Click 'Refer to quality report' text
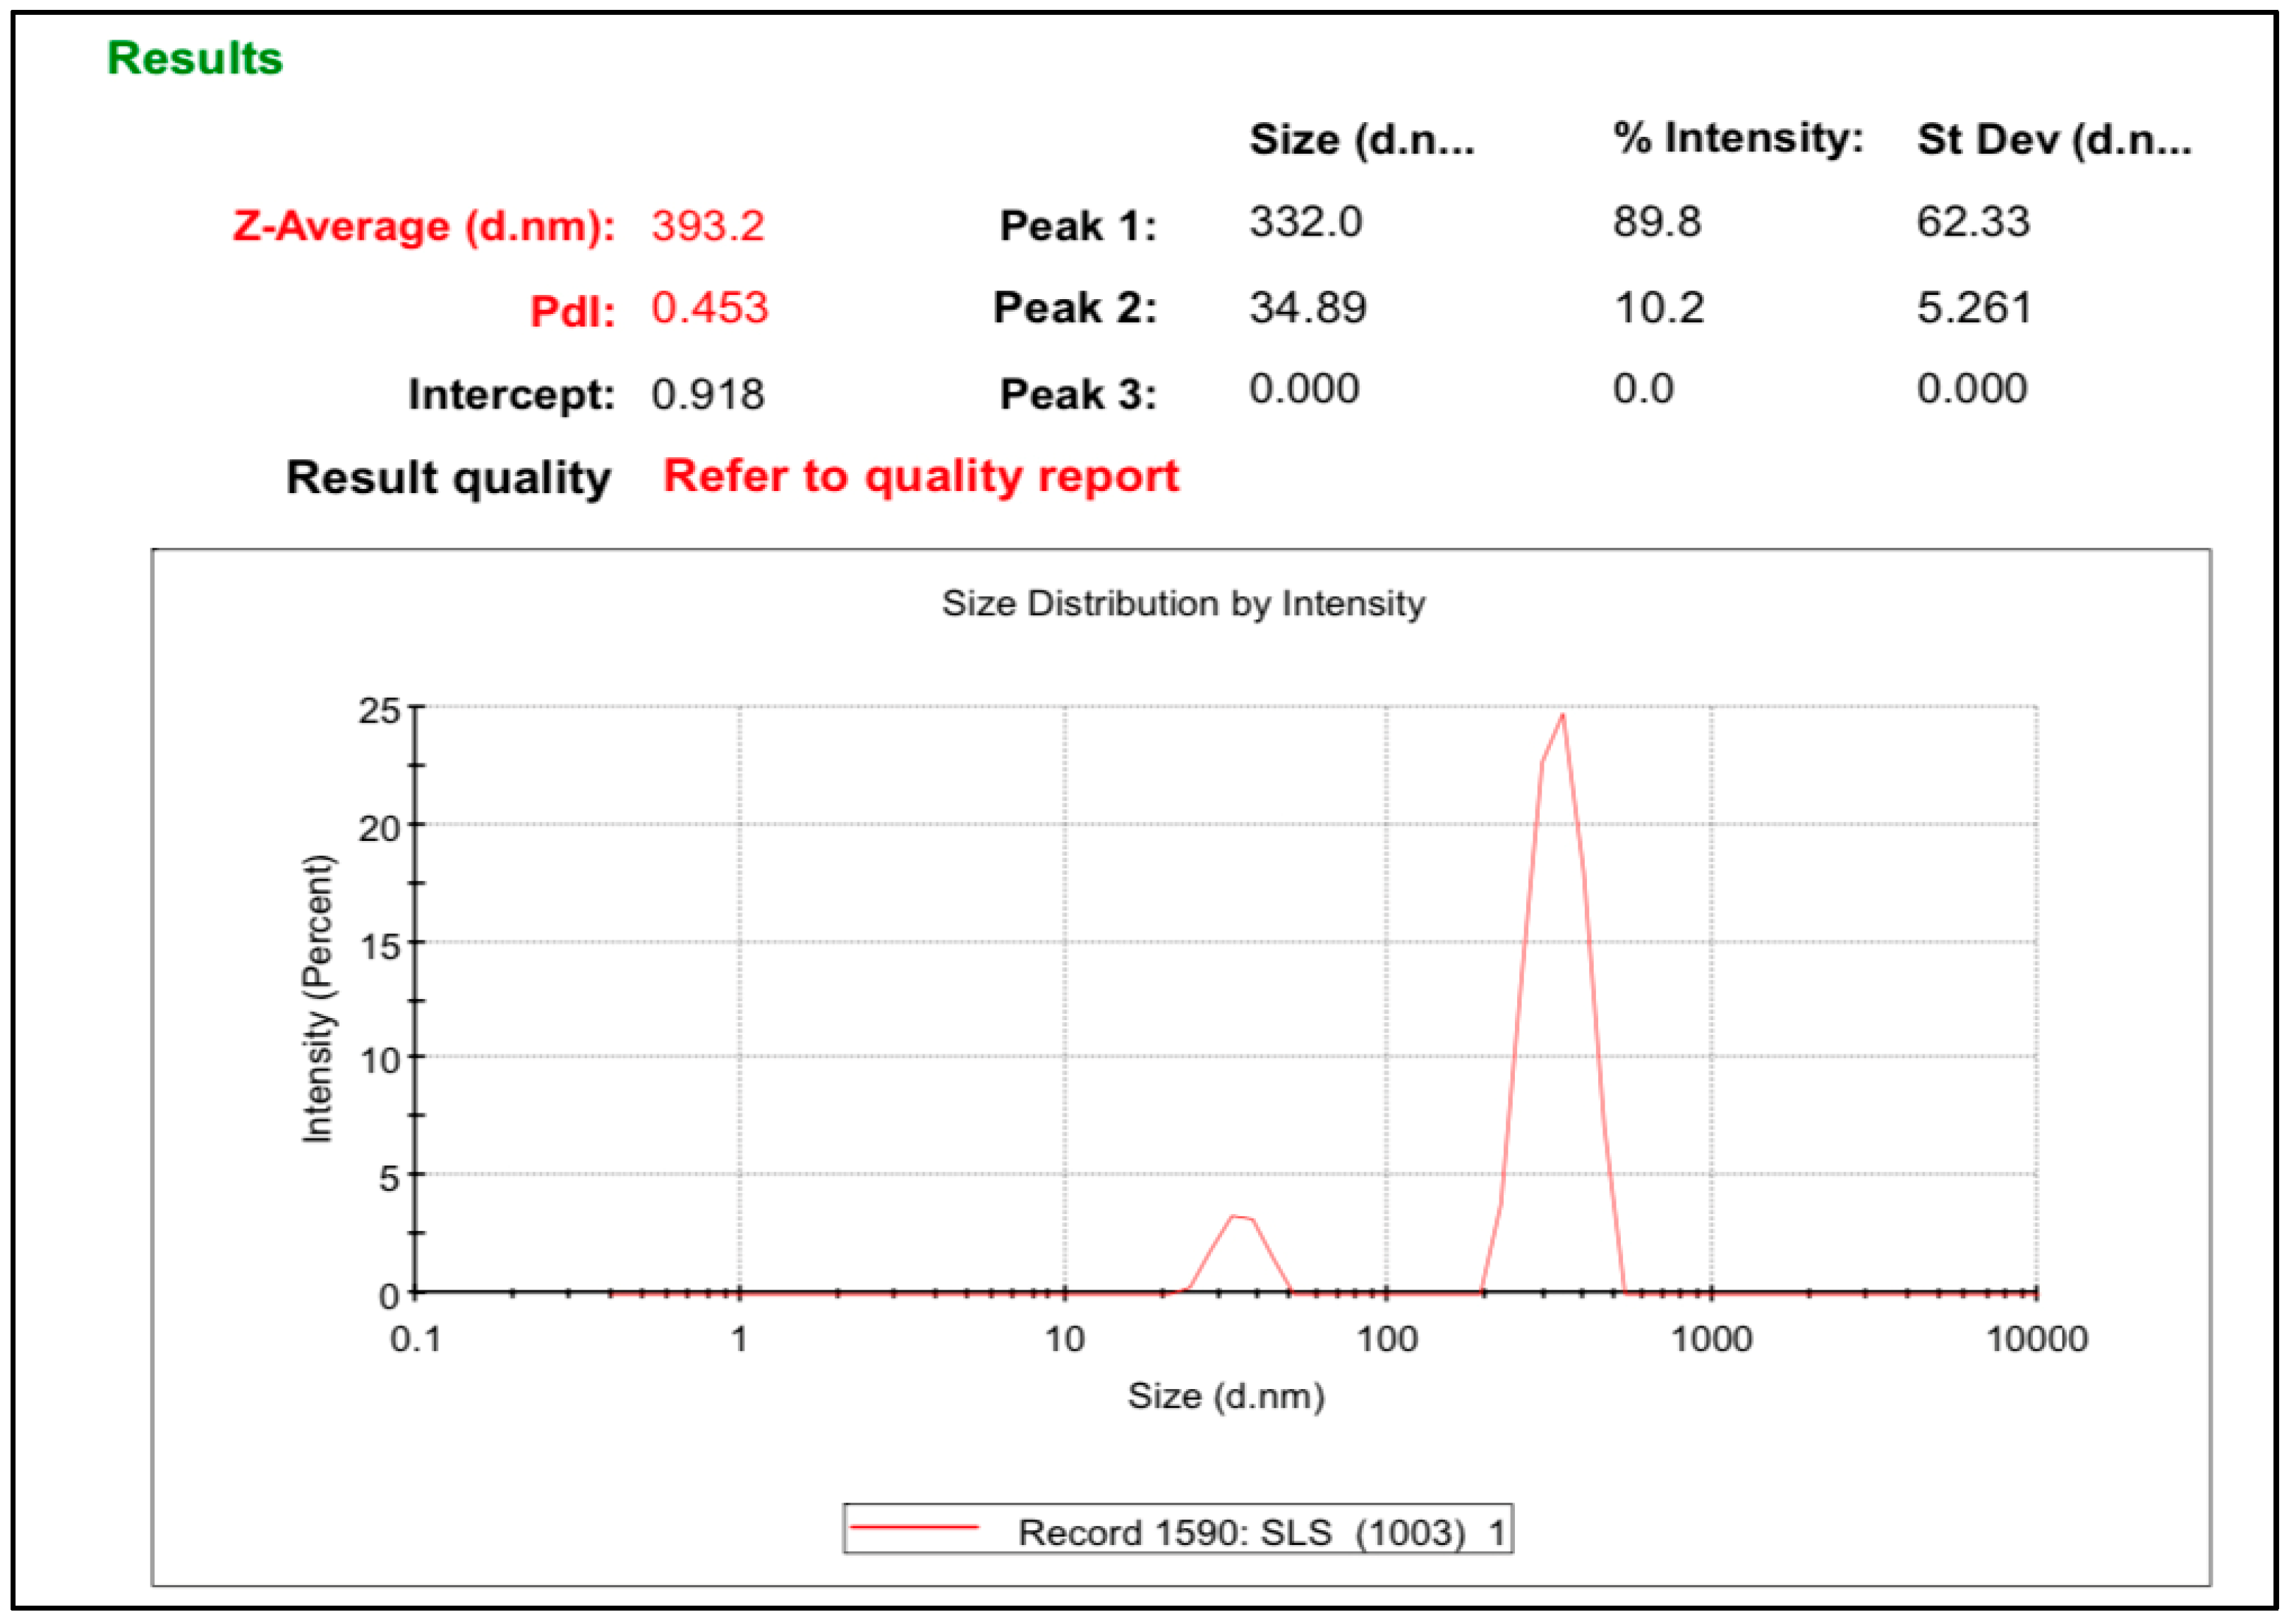This screenshot has height=1624, width=2289. click(x=921, y=476)
